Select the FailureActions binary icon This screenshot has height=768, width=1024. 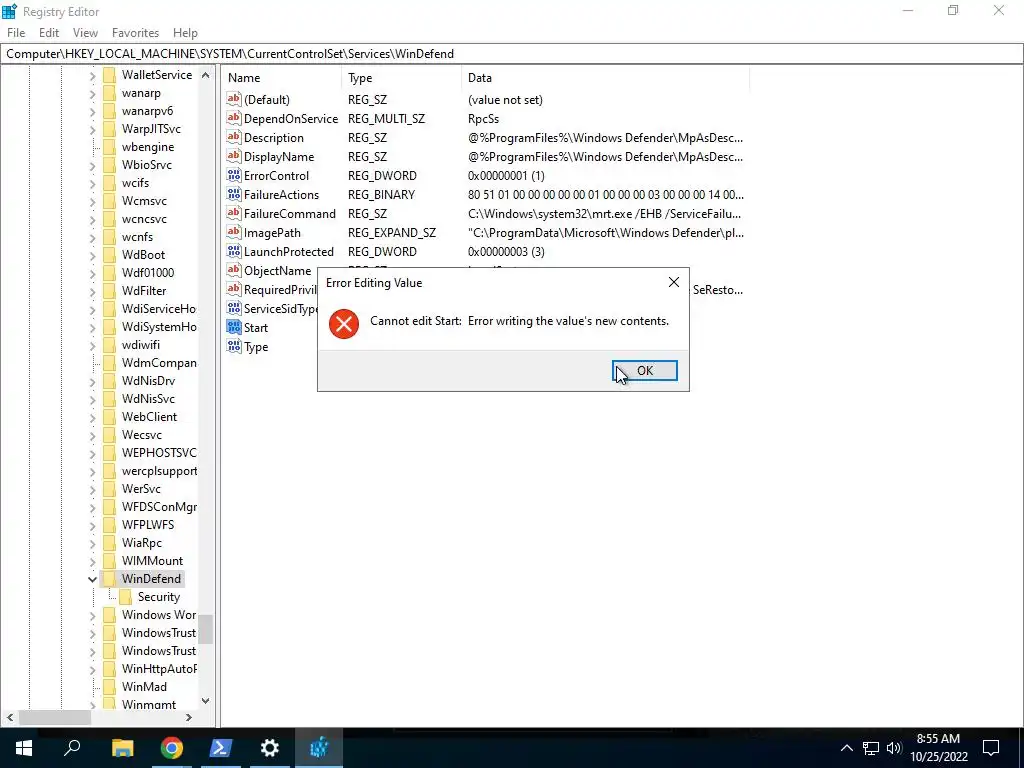click(x=234, y=194)
